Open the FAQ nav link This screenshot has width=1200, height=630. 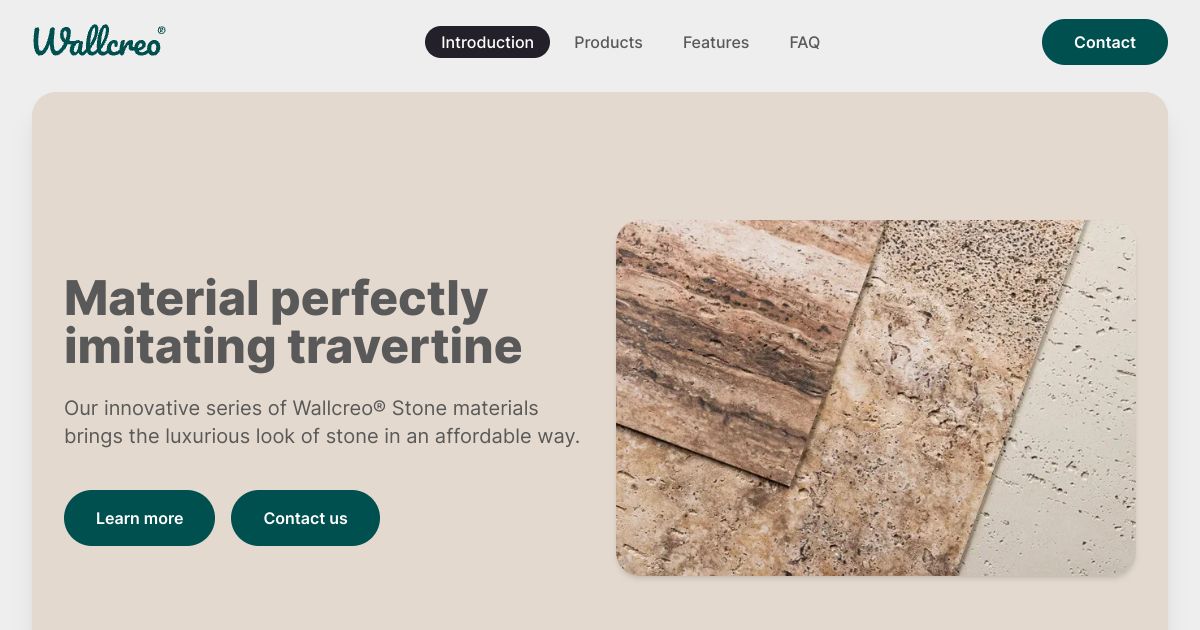pos(804,42)
